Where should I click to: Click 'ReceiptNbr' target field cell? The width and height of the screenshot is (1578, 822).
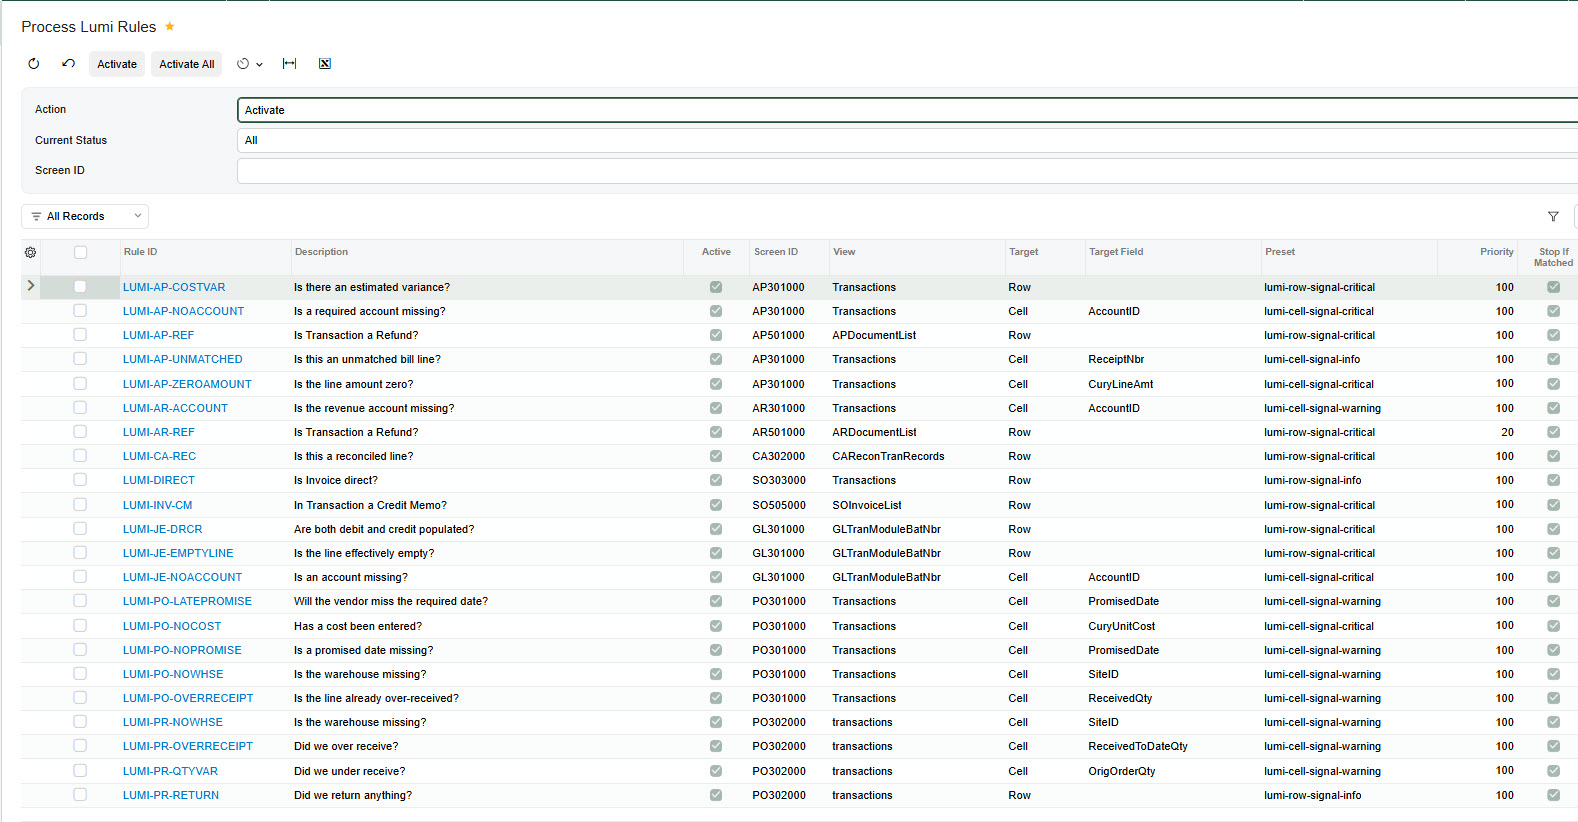click(1116, 359)
